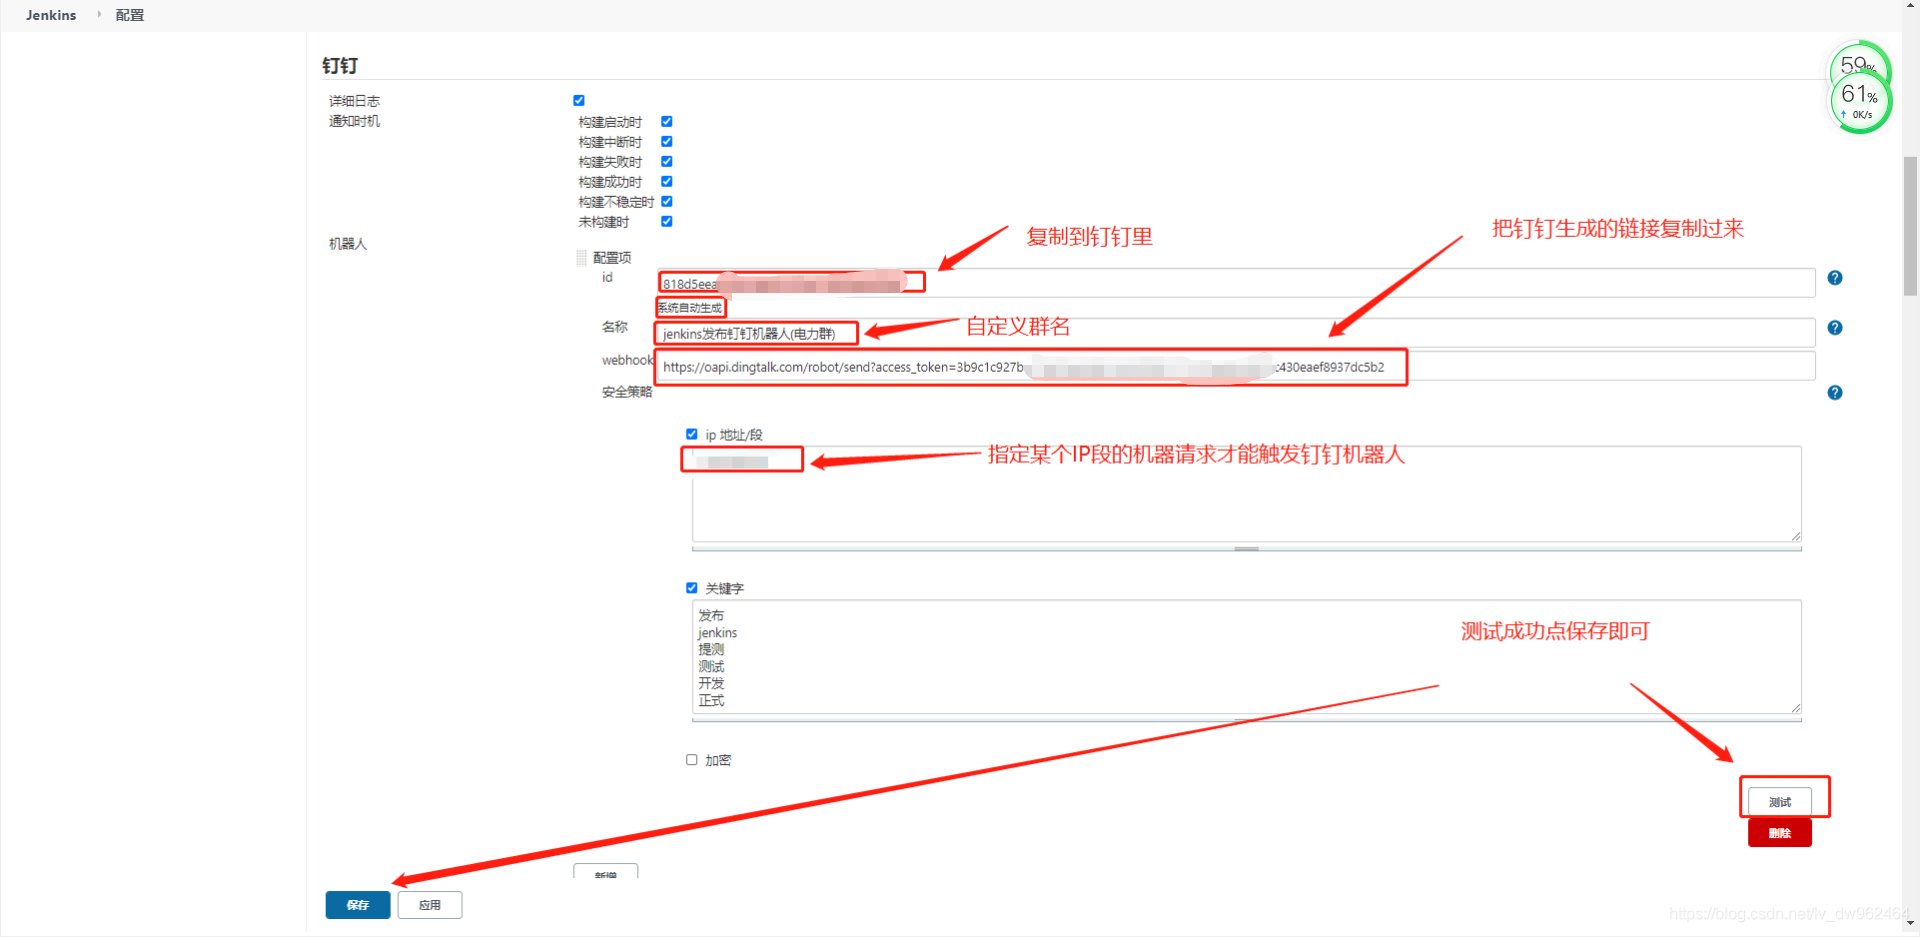Uncheck 未构建时 notification
The height and width of the screenshot is (937, 1920).
(667, 222)
